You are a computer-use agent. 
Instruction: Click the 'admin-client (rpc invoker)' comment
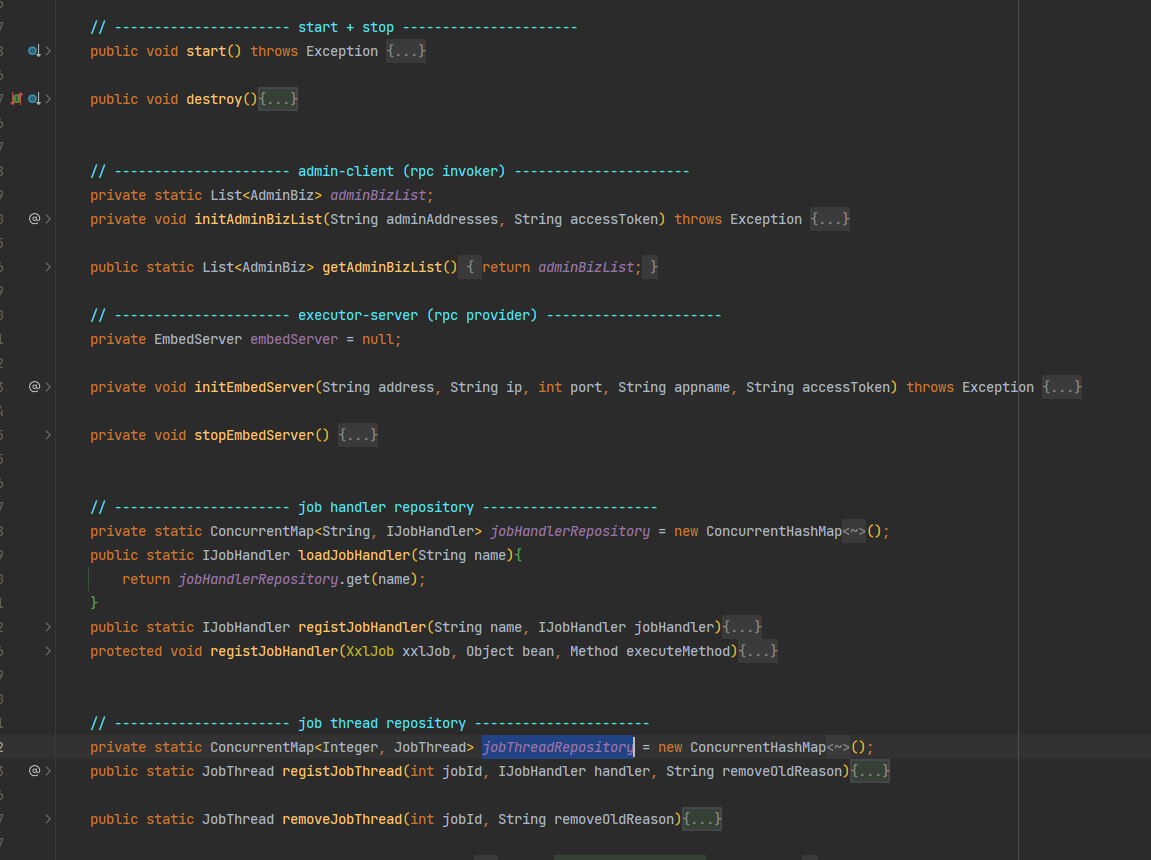tap(390, 171)
